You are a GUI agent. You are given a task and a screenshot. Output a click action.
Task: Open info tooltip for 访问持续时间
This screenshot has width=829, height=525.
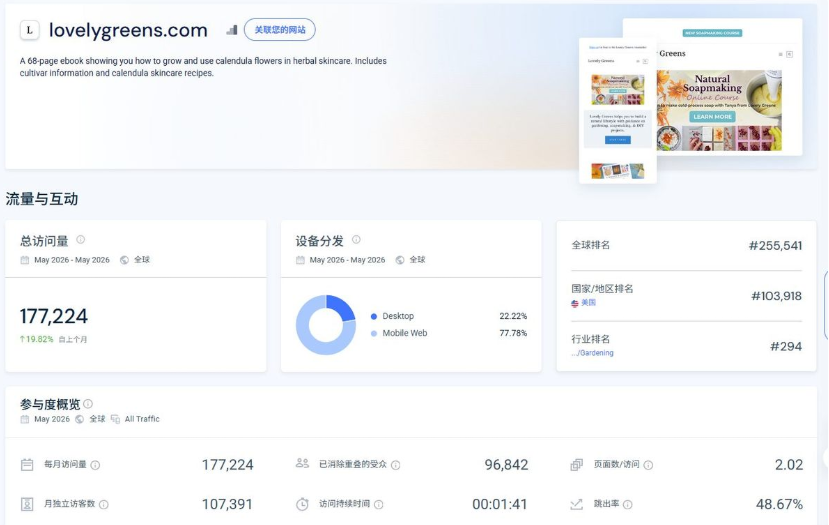tap(379, 505)
